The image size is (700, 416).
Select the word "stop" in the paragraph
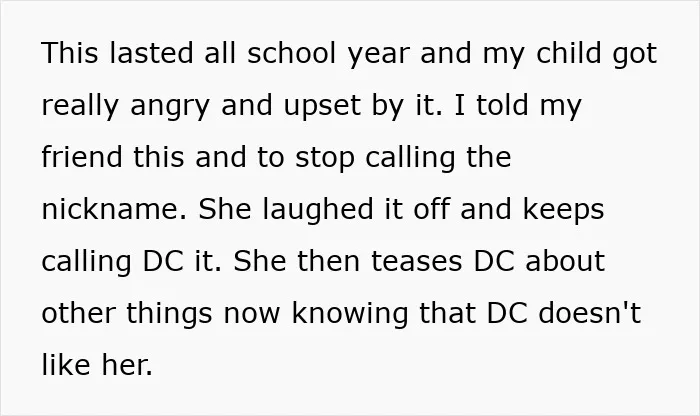(325, 159)
